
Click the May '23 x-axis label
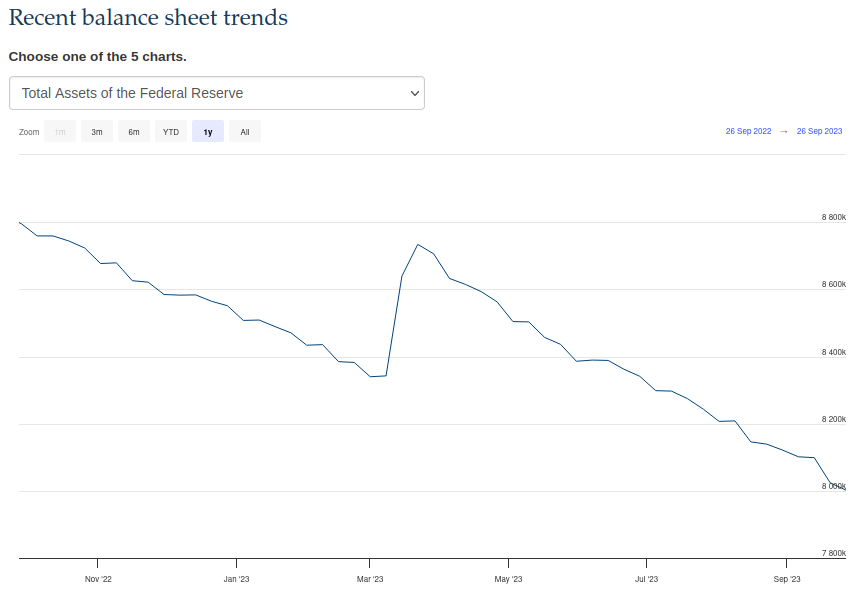[x=508, y=579]
